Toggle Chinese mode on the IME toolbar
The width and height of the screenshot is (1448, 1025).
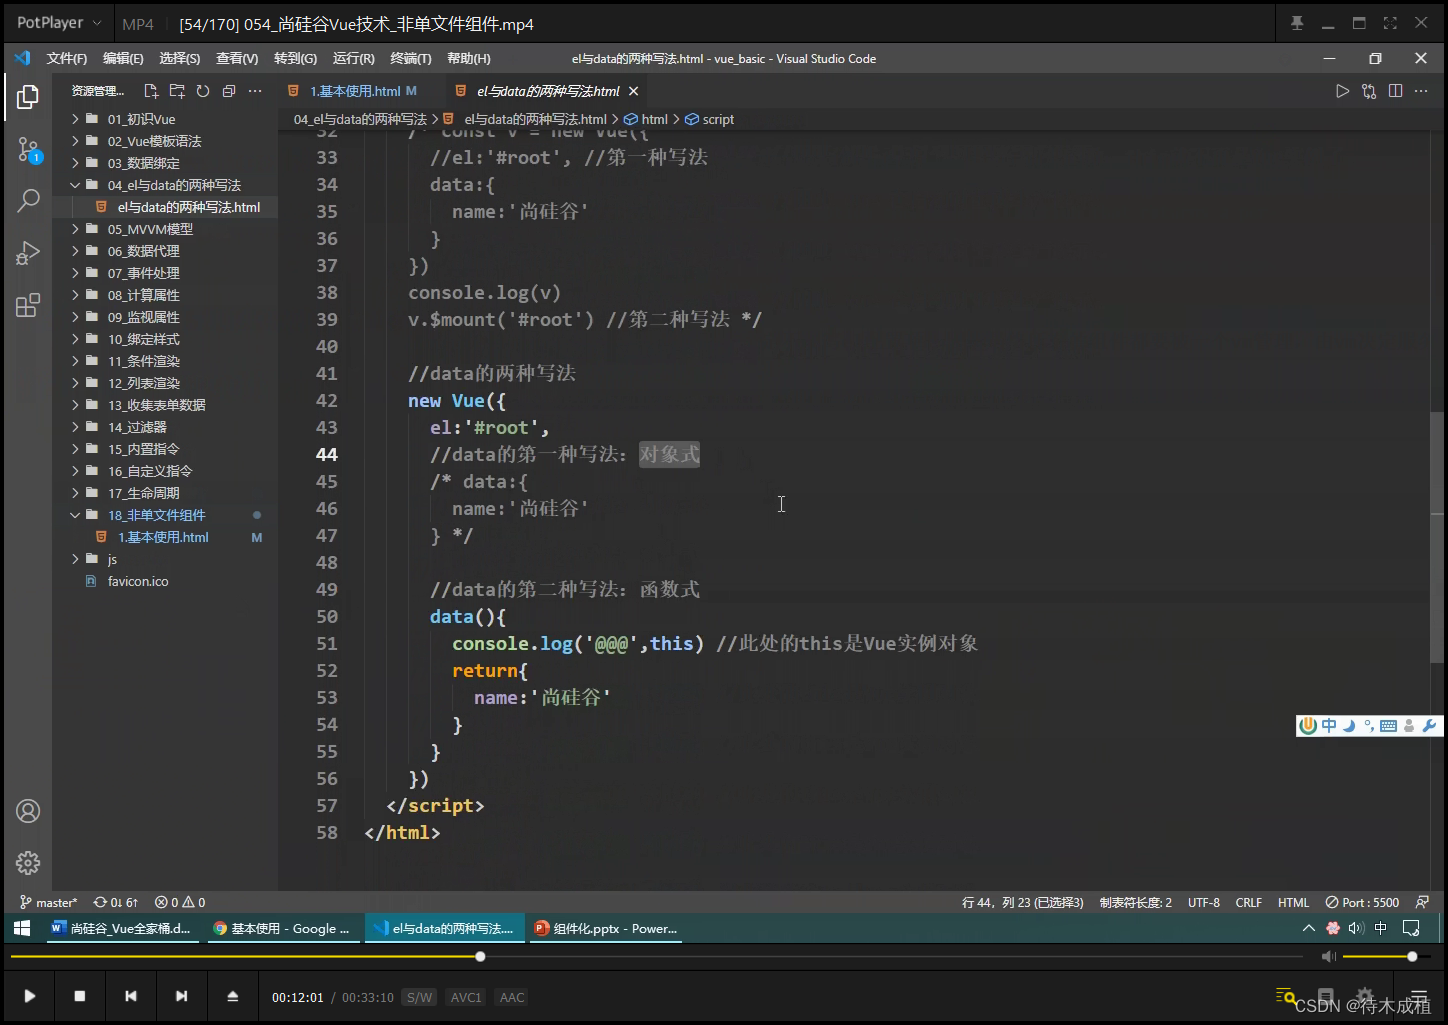[1328, 726]
